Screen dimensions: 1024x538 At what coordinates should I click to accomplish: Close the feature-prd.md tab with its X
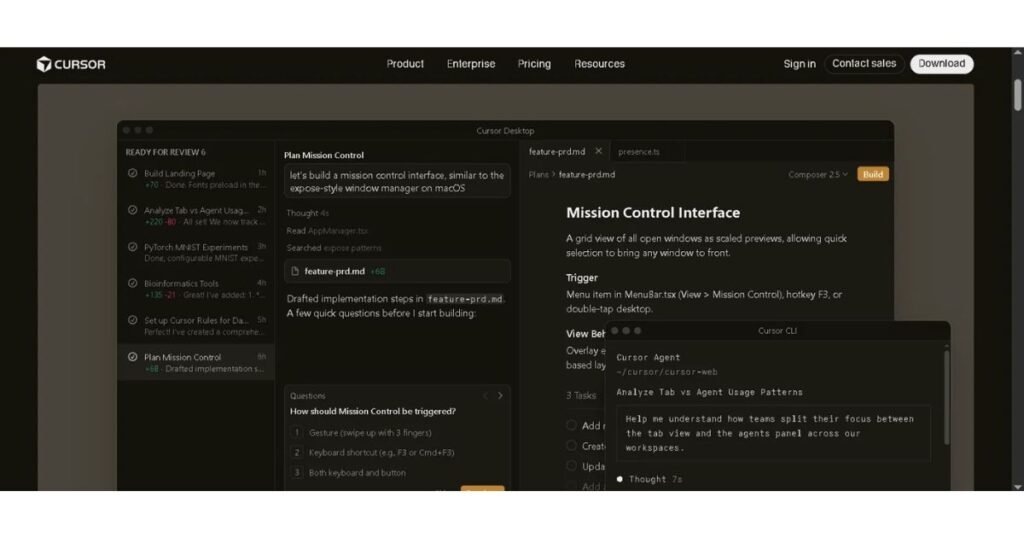pyautogui.click(x=598, y=151)
